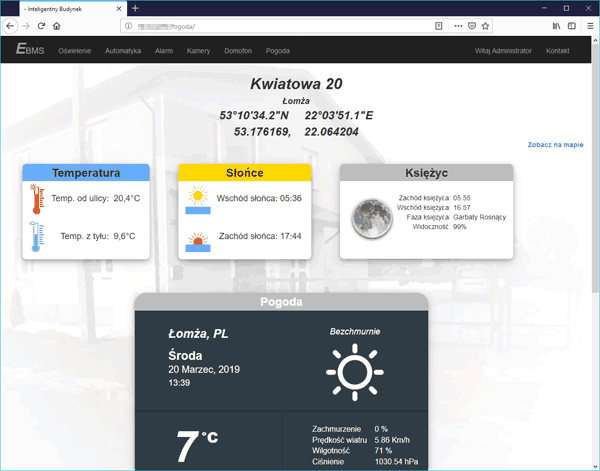Viewport: 600px width, 471px height.
Task: Click the browser back arrow button
Action: (11, 26)
